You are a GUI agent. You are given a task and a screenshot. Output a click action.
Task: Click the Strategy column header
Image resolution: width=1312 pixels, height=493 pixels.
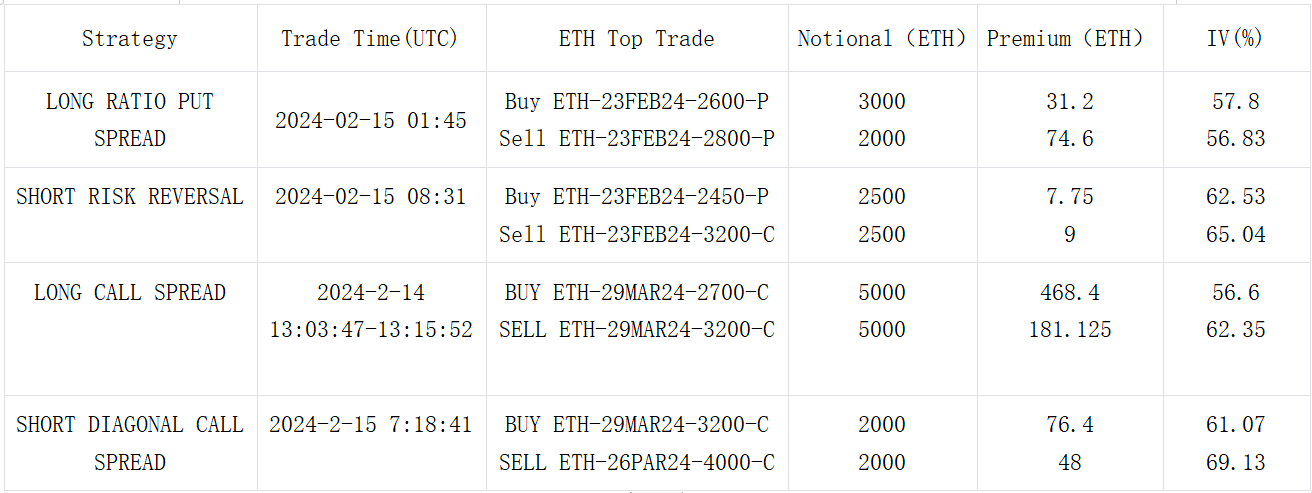(129, 39)
